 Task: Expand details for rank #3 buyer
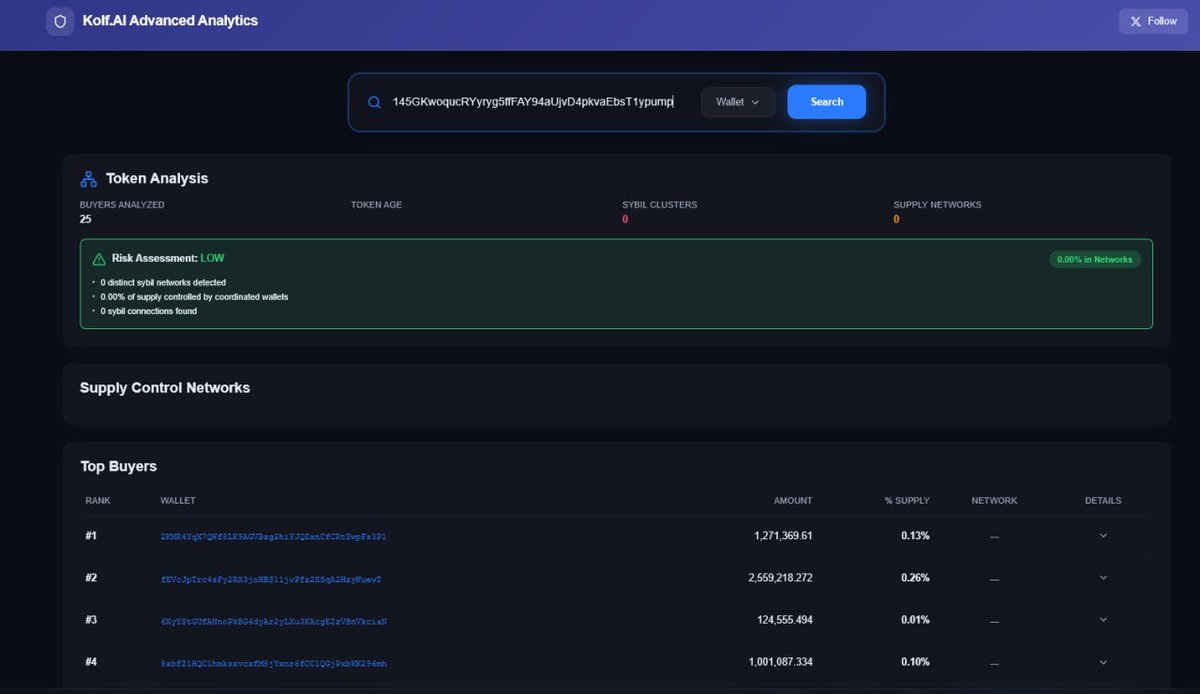click(x=1103, y=620)
